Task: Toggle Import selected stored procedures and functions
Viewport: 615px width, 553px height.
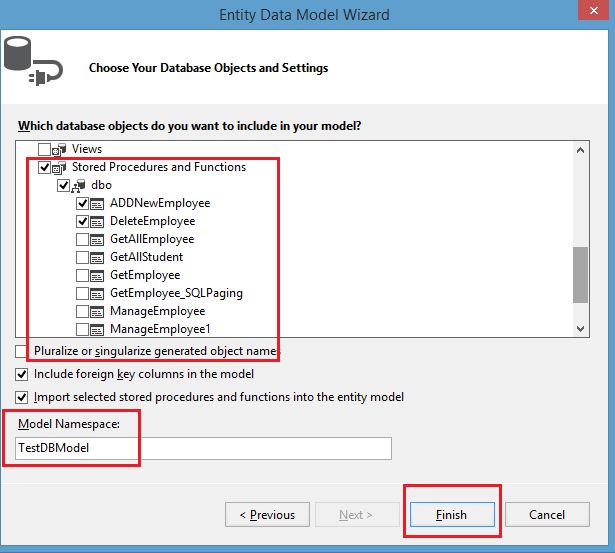Action: pos(22,398)
